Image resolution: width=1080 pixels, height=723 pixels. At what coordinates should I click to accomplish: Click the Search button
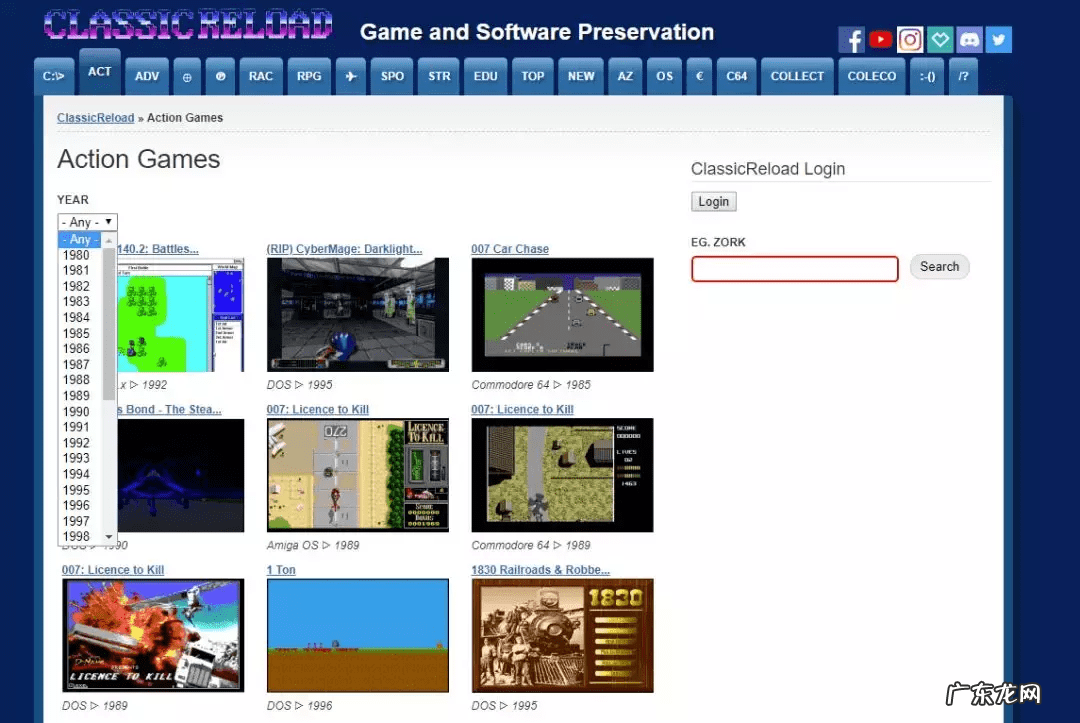pos(939,266)
